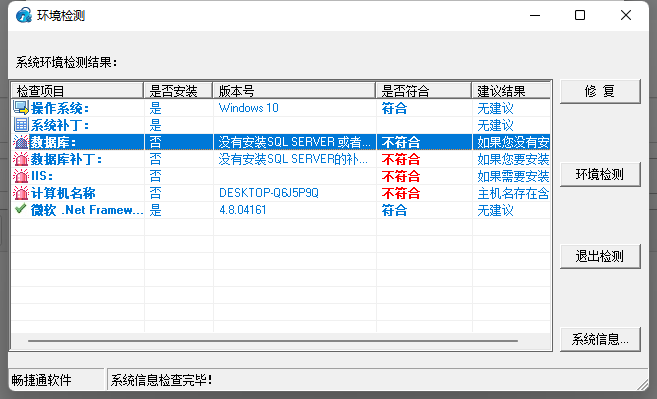Select the 微软 .Net Framew... item text
This screenshot has height=399, width=657.
(87, 210)
